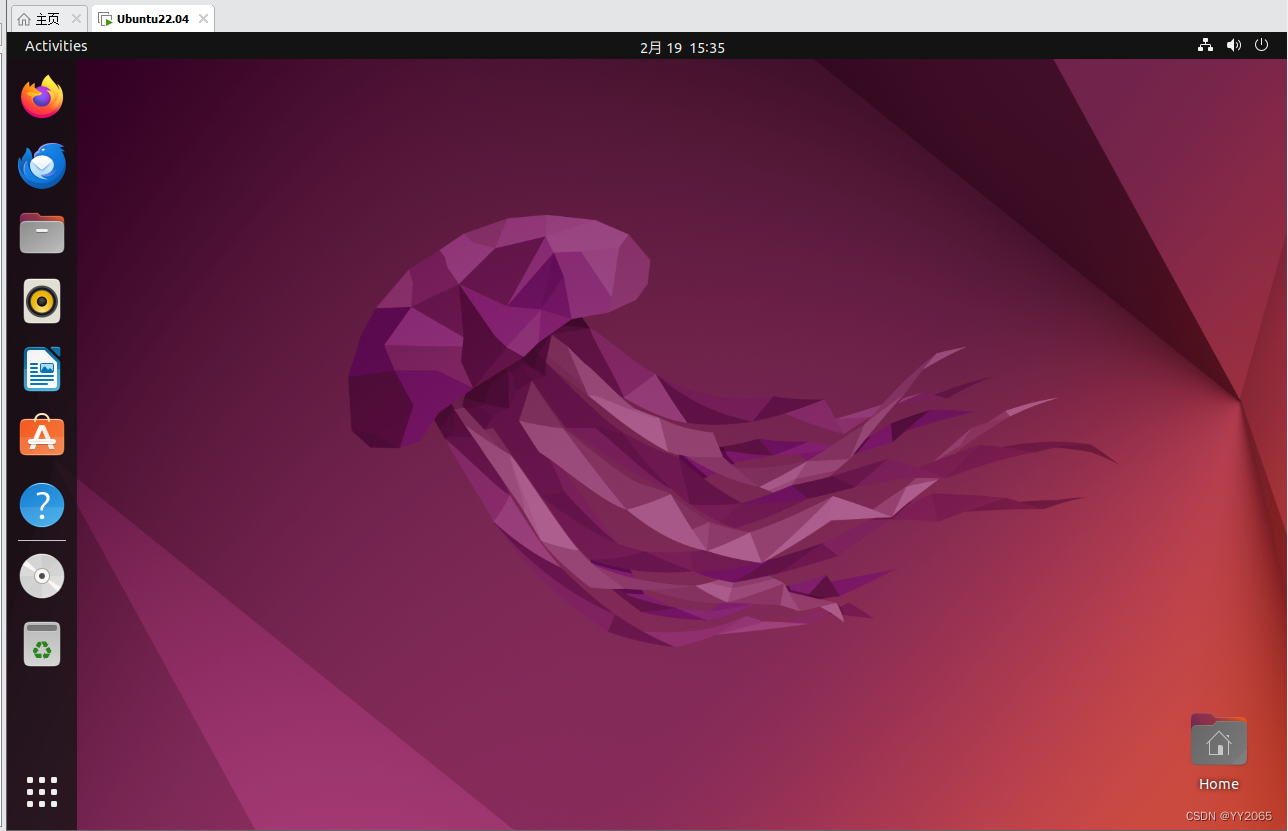Viewport: 1288px width, 831px height.
Task: Close the 主页 tab
Action: pyautogui.click(x=76, y=19)
